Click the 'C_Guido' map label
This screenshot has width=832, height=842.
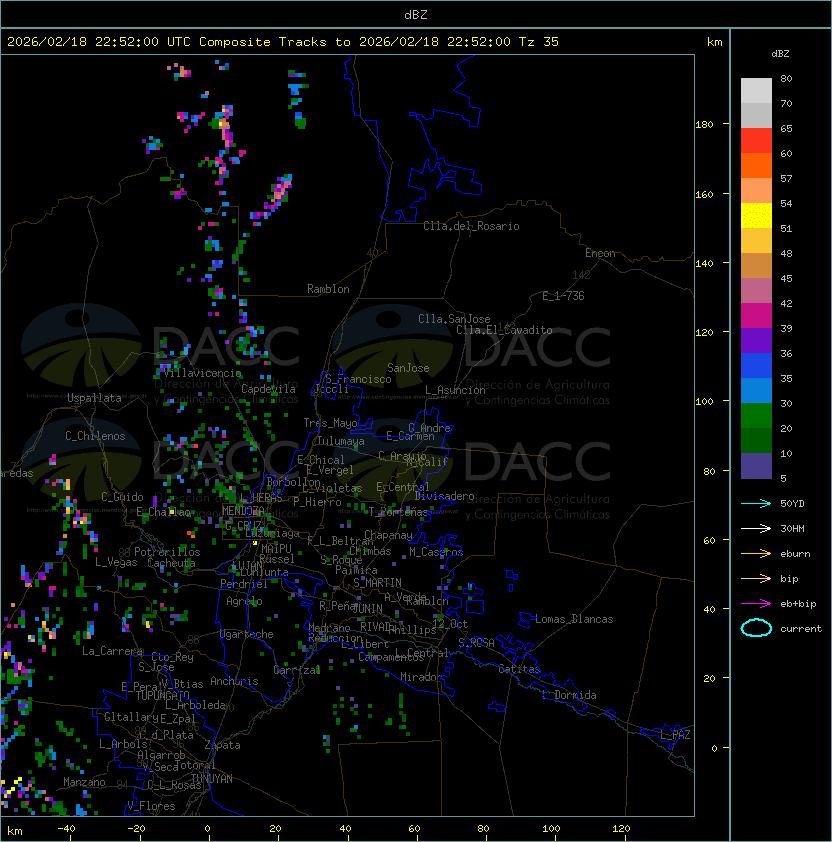(x=122, y=497)
